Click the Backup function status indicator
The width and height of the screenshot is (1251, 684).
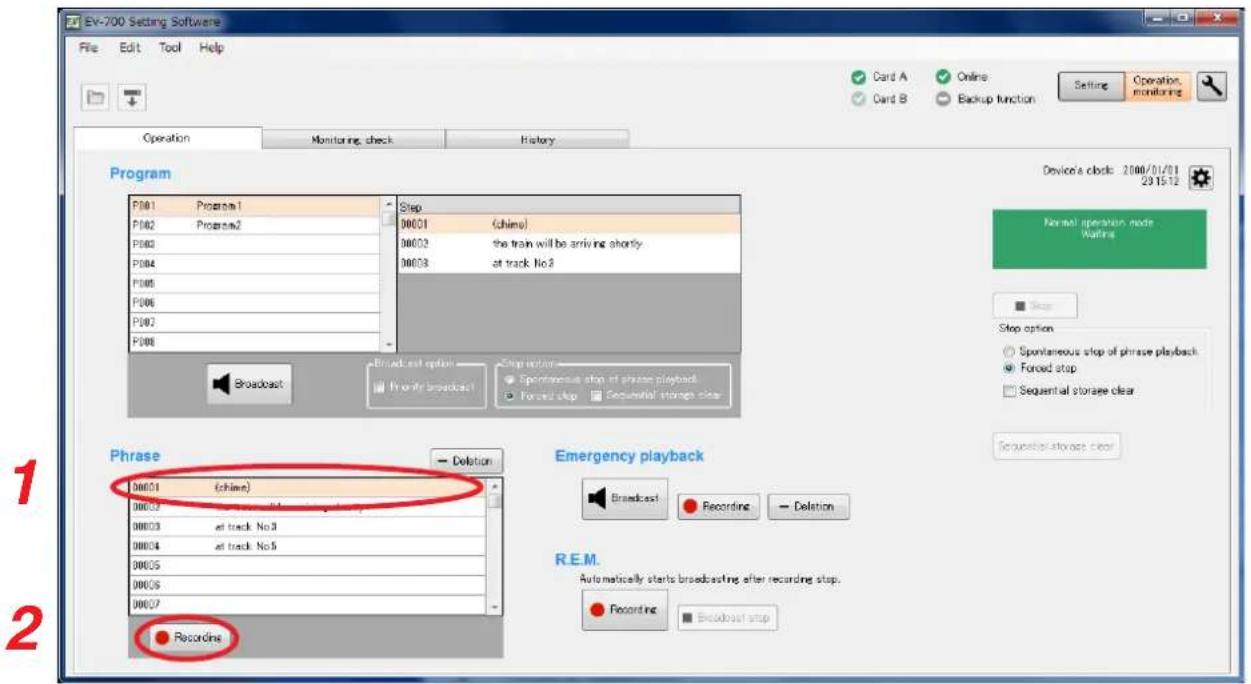click(x=986, y=98)
